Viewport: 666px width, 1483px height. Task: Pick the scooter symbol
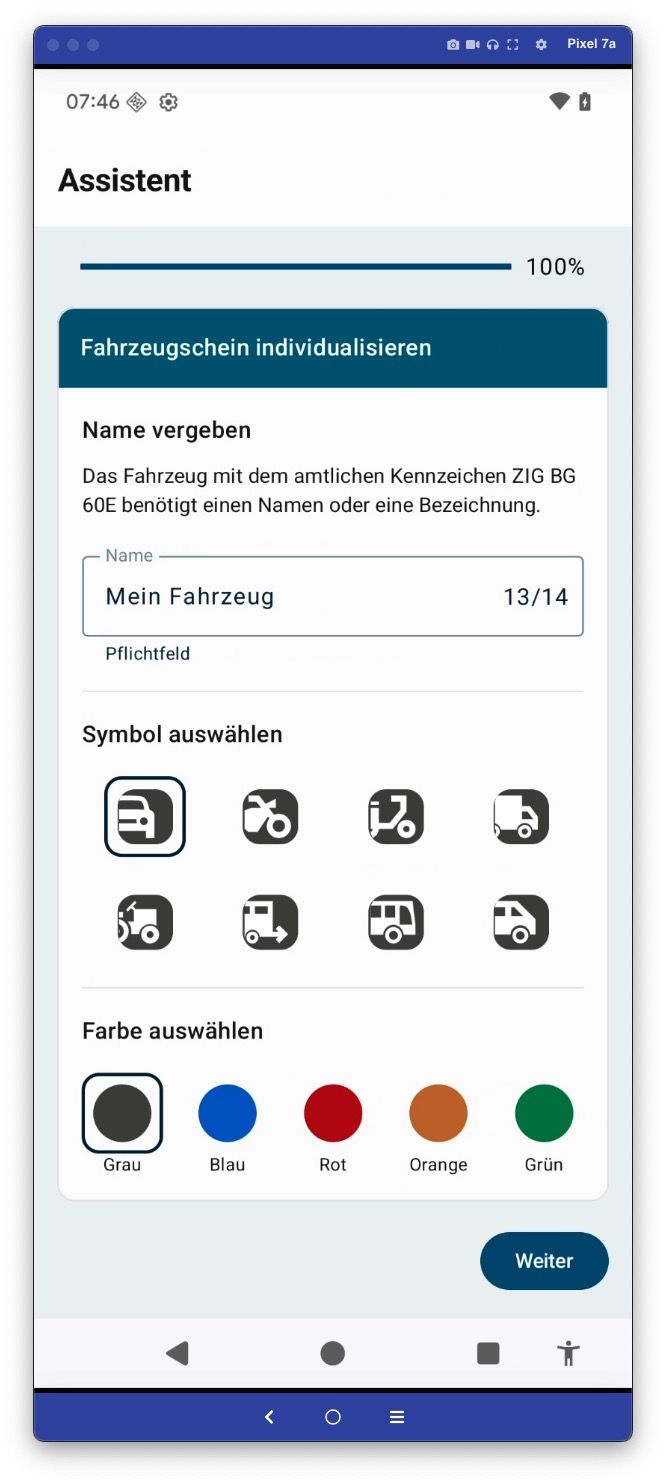396,817
